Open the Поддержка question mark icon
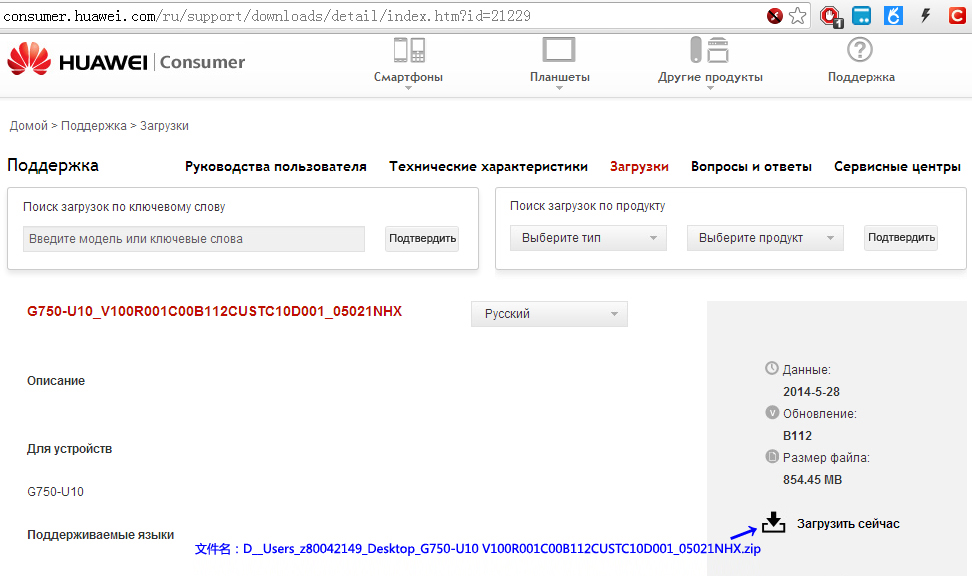972x579 pixels. point(860,50)
